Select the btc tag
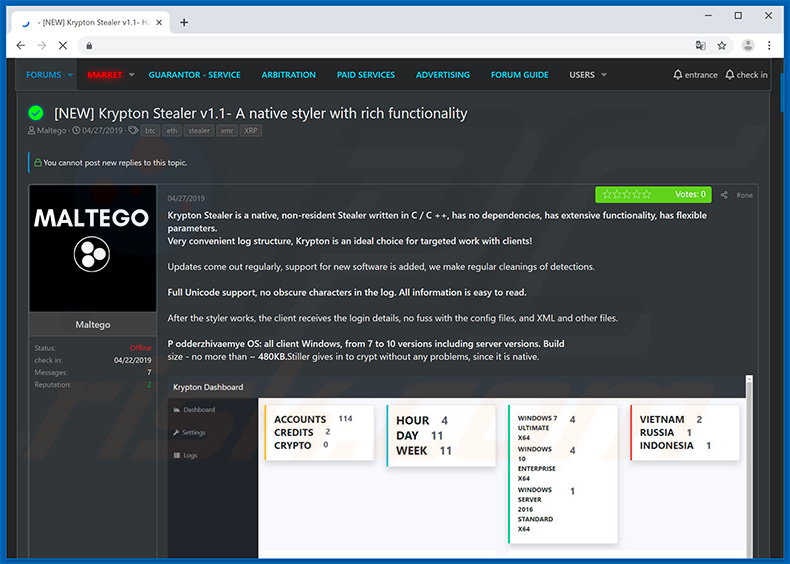This screenshot has height=564, width=790. point(150,131)
